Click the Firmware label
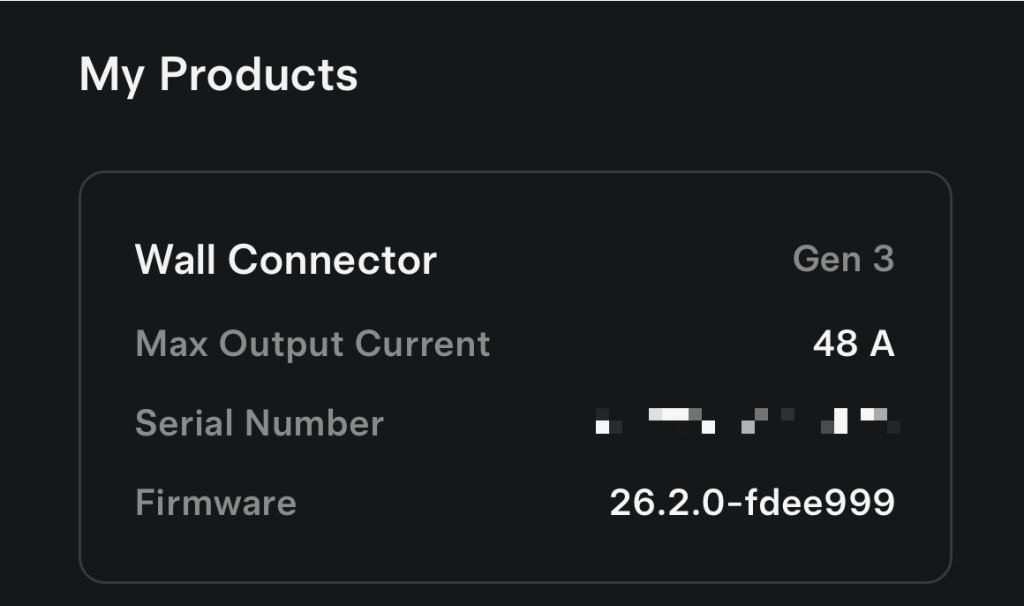The height and width of the screenshot is (606, 1024). click(215, 502)
